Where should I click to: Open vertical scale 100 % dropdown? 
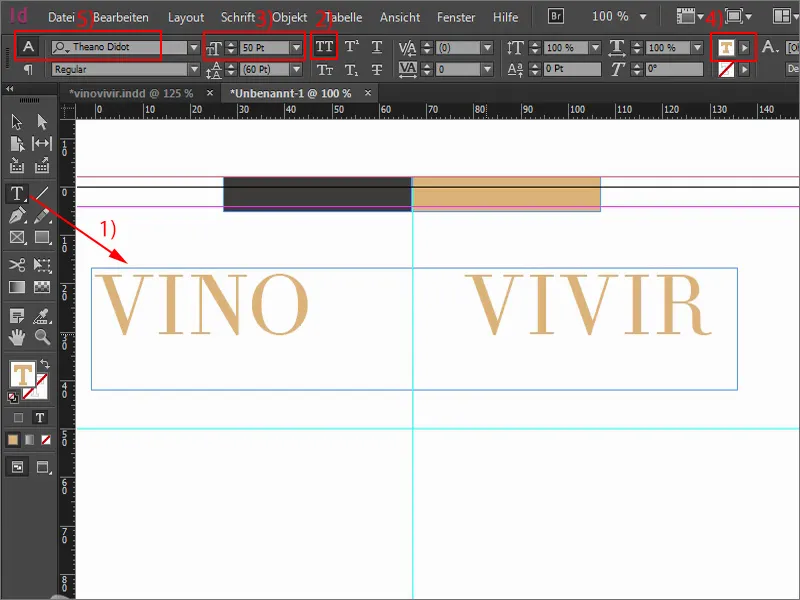595,47
